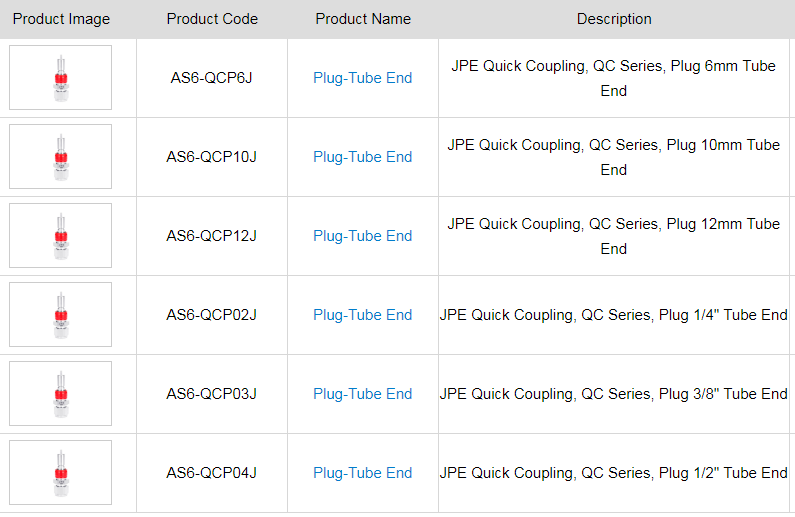This screenshot has width=795, height=517.
Task: Click description for Plug 3/8" Tube End
Action: 614,394
